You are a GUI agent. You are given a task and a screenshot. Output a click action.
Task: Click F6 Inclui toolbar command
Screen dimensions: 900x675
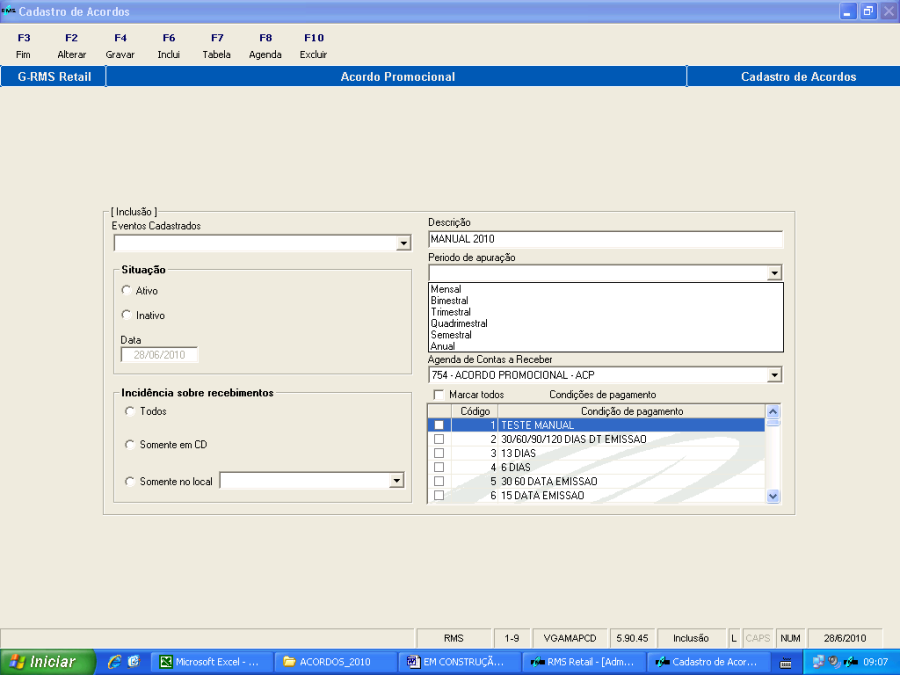(x=169, y=46)
